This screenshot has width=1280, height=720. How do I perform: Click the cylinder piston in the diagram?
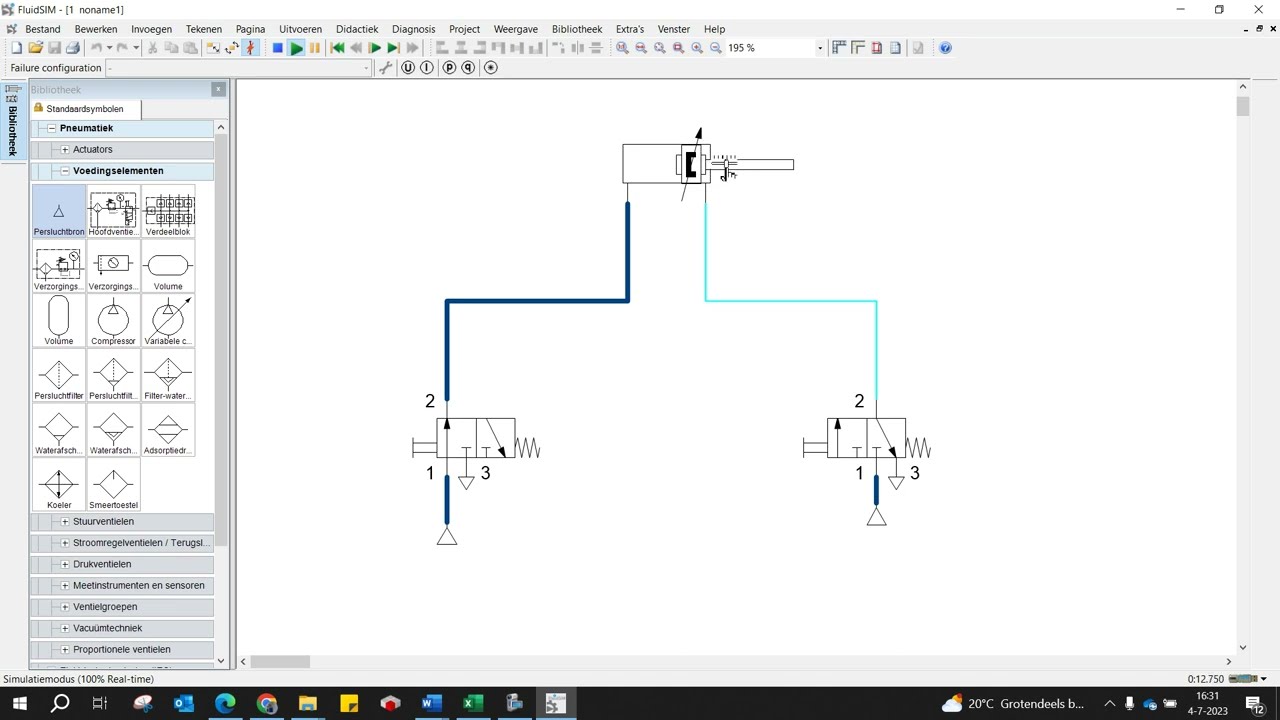(x=690, y=164)
